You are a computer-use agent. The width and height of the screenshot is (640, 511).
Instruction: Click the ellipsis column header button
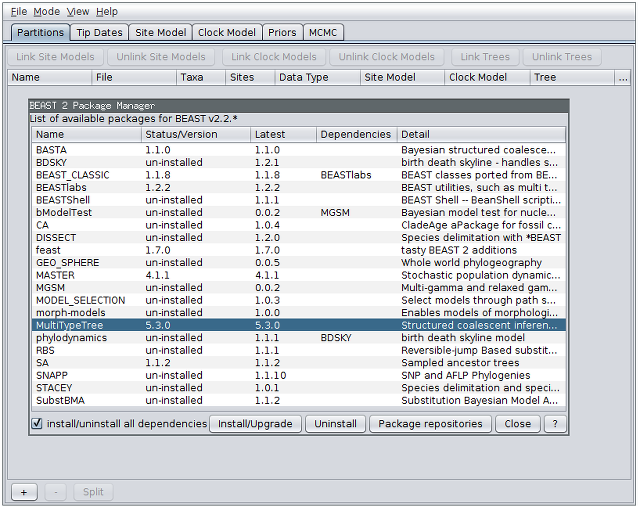coord(623,78)
